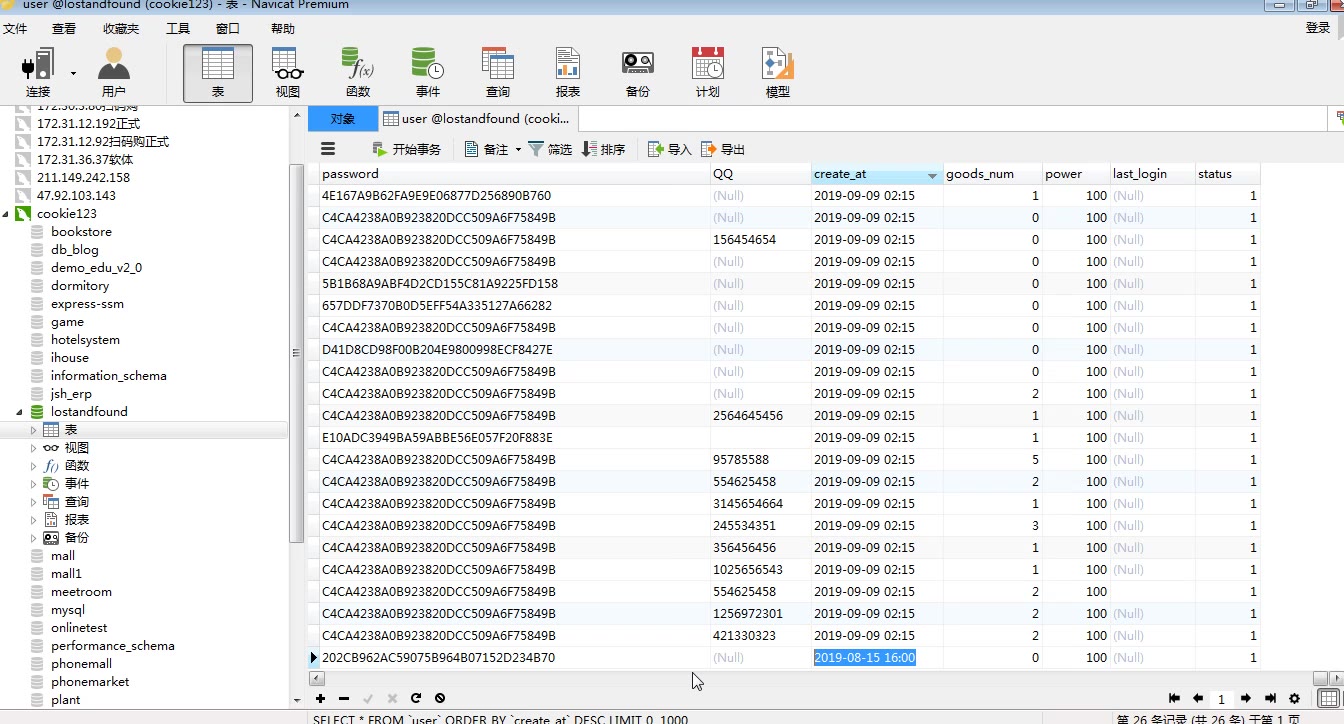The image size is (1344, 724).
Task: Go to next page of records
Action: tap(1246, 698)
